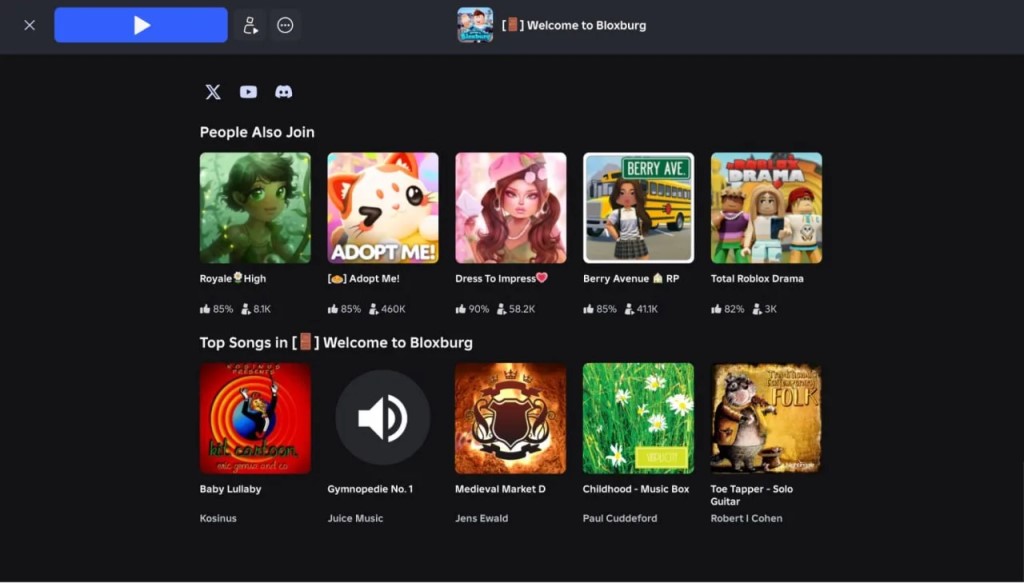Click the 85% rating under Royale High
Image resolution: width=1024 pixels, height=583 pixels.
pos(223,309)
